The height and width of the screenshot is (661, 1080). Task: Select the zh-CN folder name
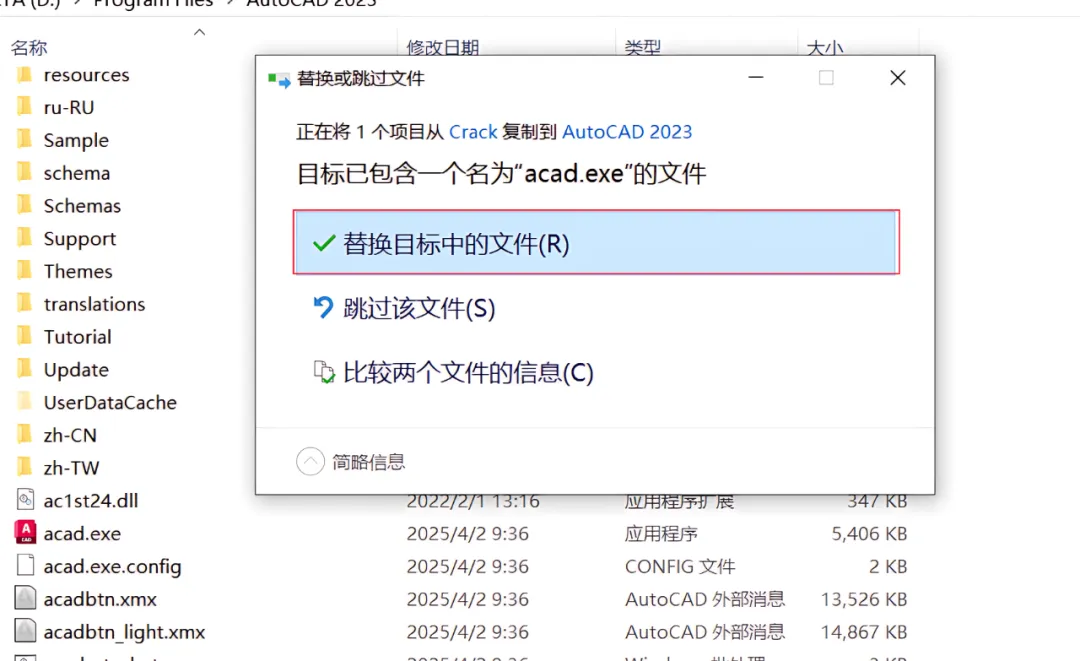(x=70, y=435)
